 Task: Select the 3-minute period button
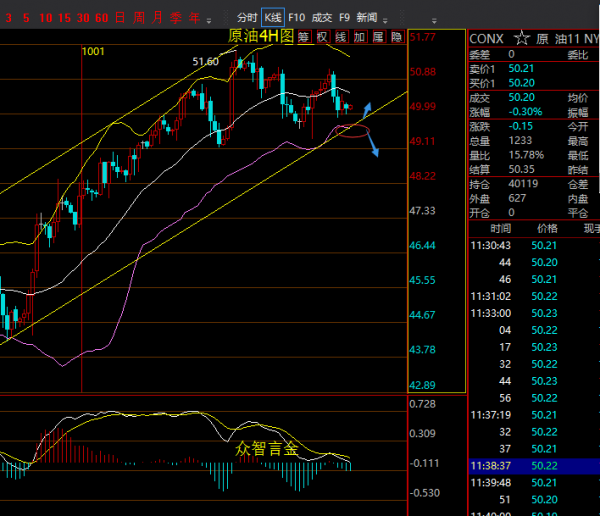point(8,18)
